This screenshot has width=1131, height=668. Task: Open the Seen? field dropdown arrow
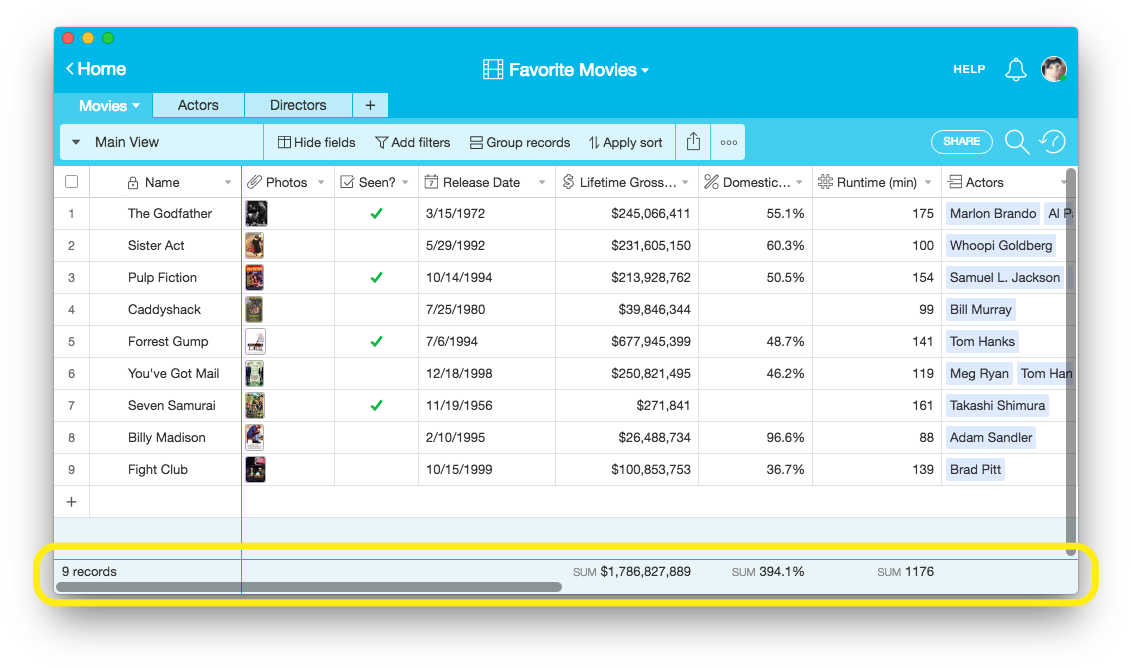pos(405,183)
